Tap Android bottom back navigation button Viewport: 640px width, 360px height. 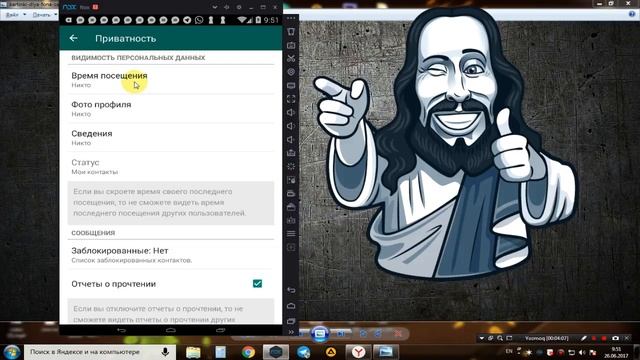point(121,330)
